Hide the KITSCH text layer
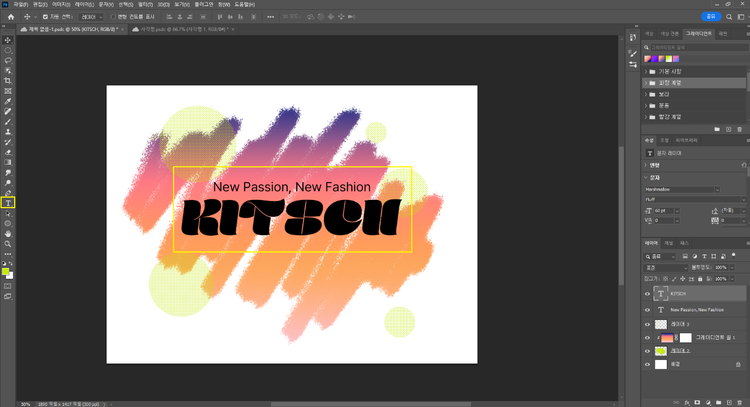The height and width of the screenshot is (407, 750). 647,294
